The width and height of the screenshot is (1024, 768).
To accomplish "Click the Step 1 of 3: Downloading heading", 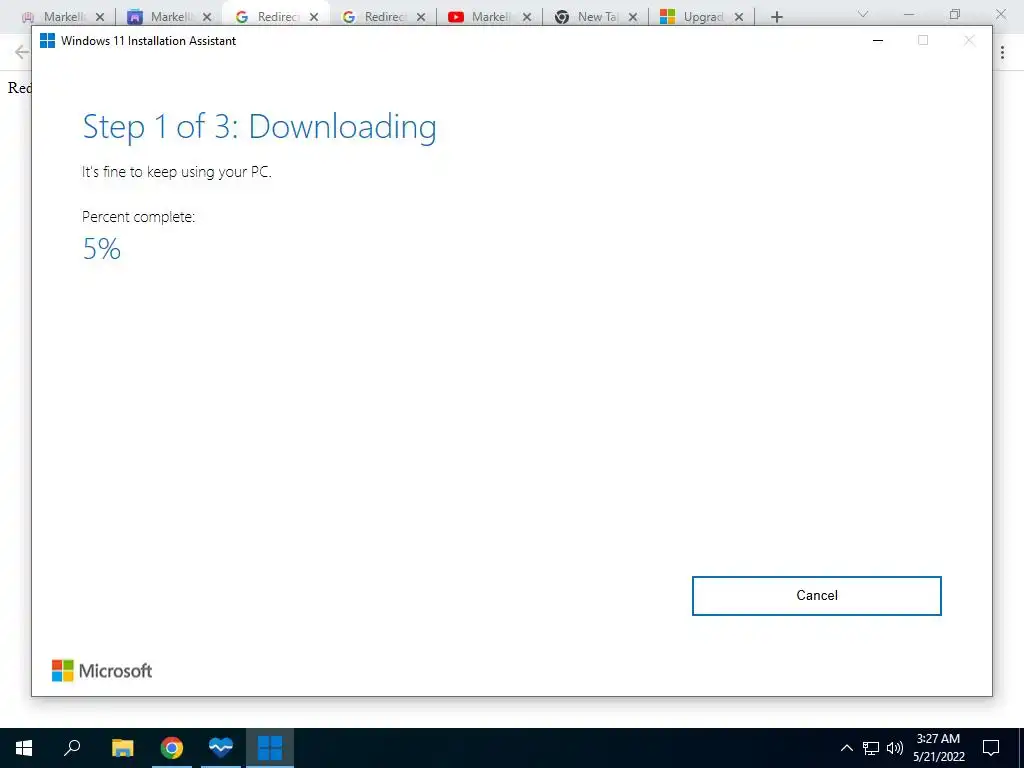I will [259, 127].
